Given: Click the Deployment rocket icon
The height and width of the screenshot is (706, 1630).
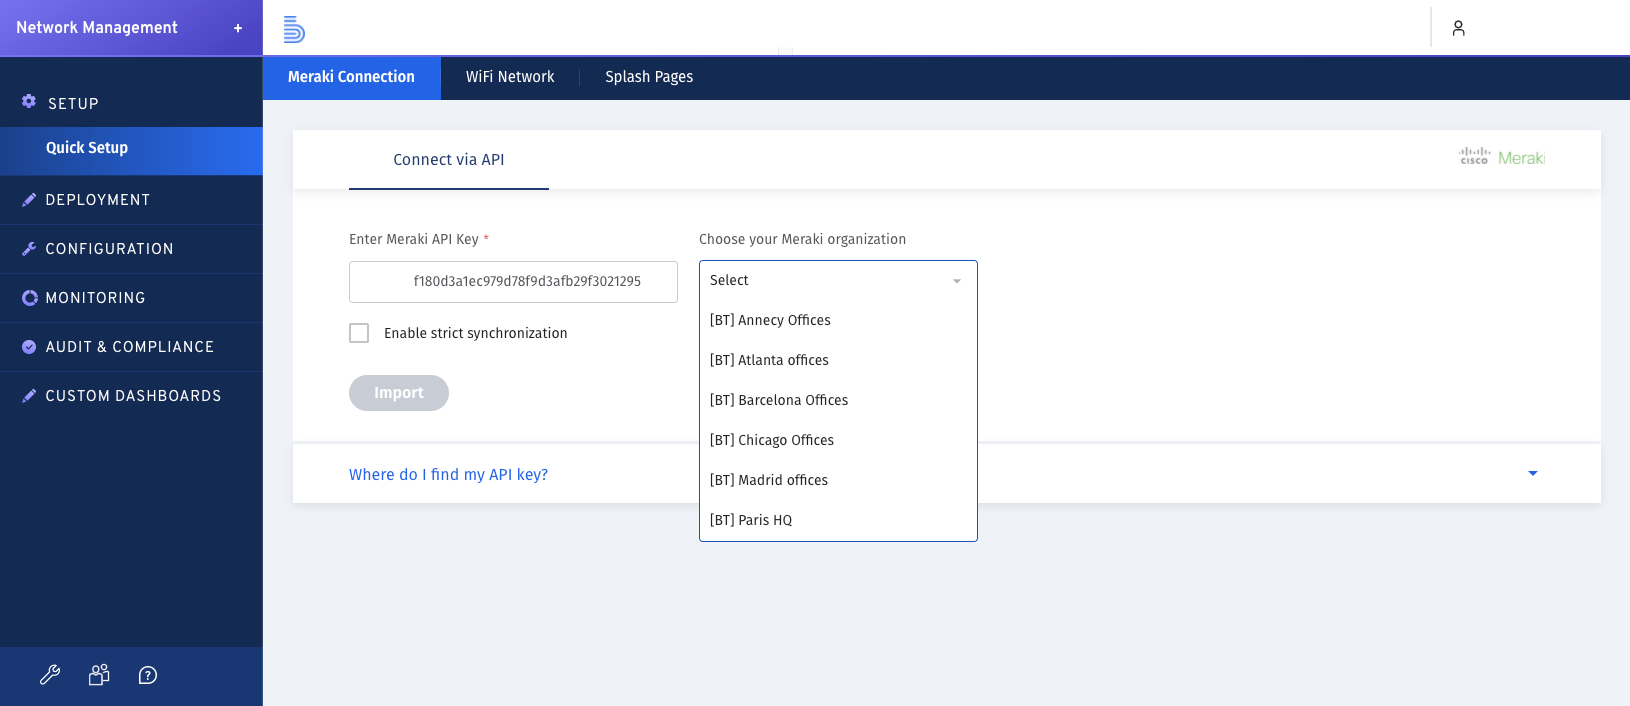Looking at the screenshot, I should 29,200.
